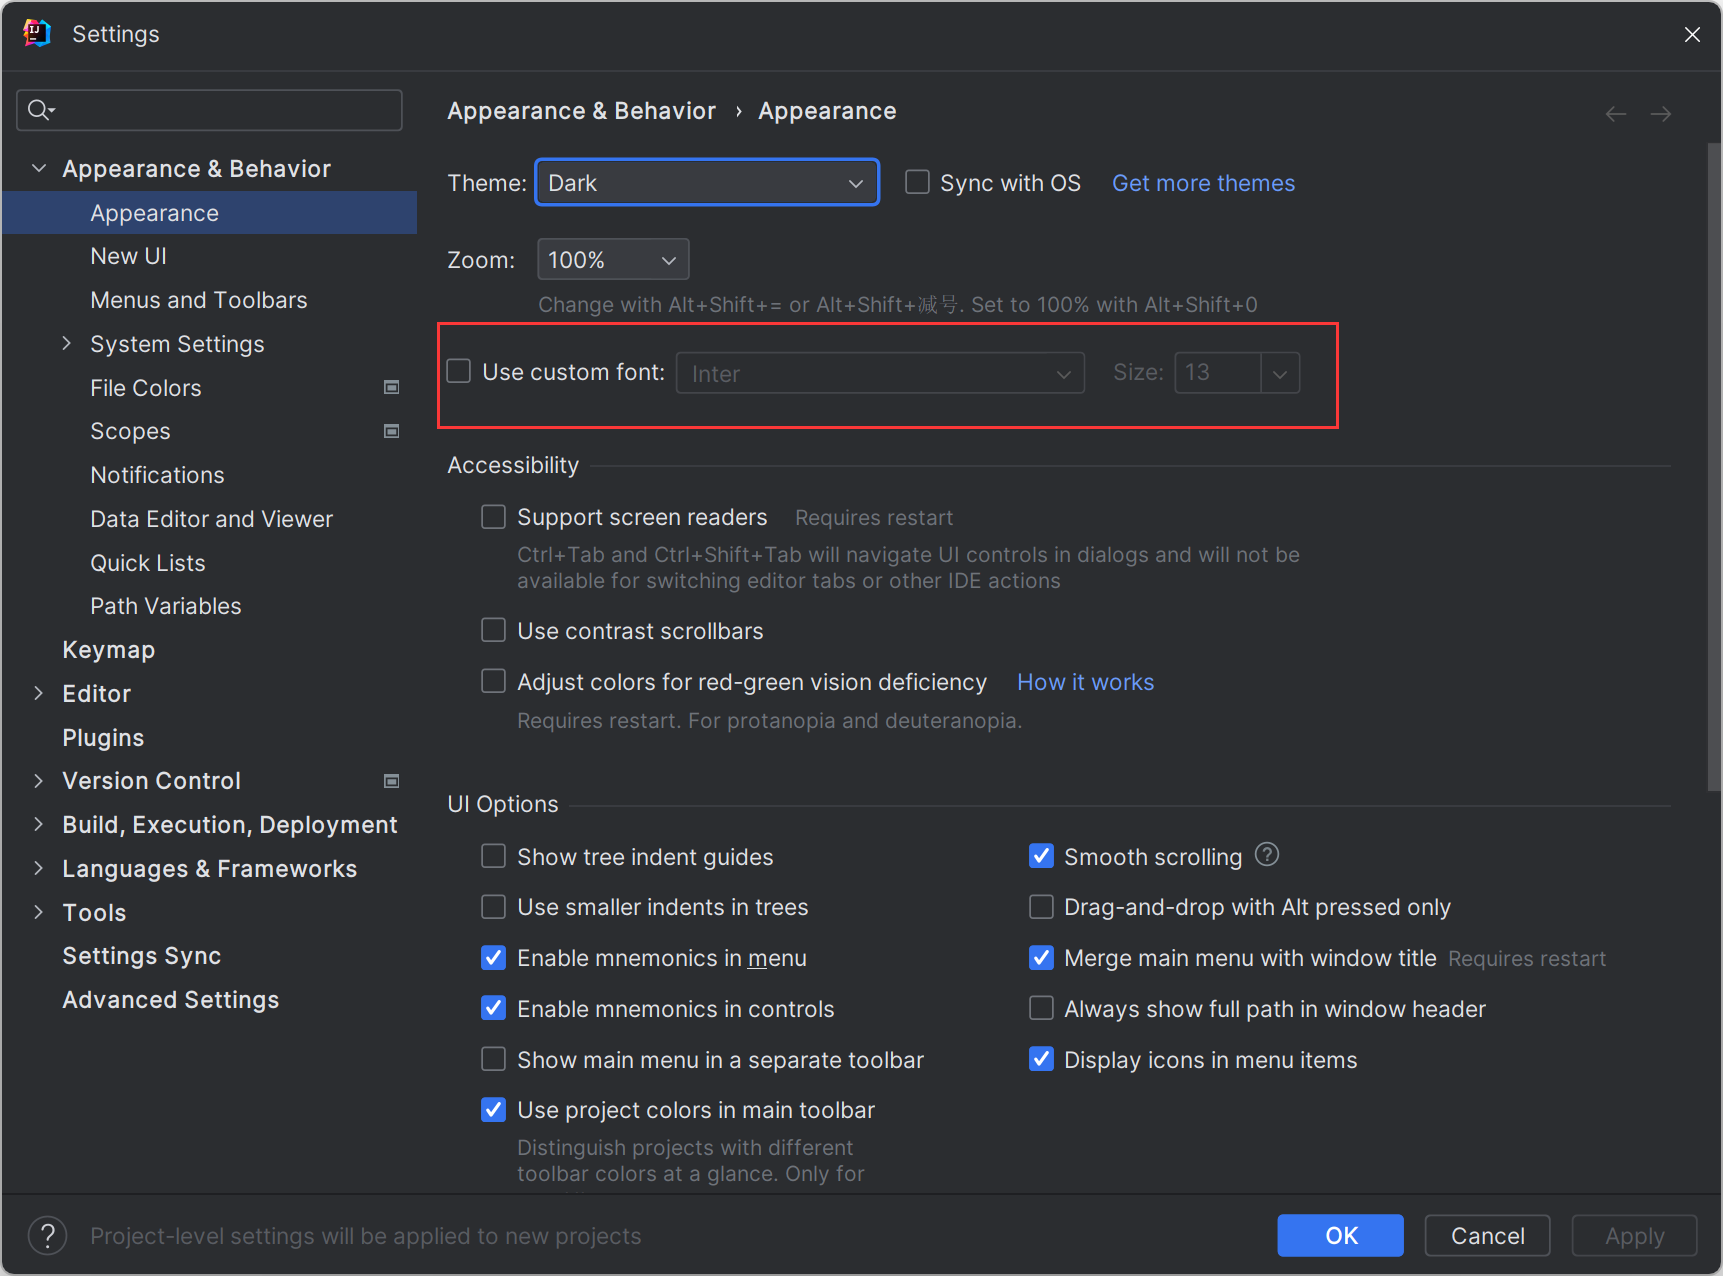Click Get more themes link

pyautogui.click(x=1203, y=183)
